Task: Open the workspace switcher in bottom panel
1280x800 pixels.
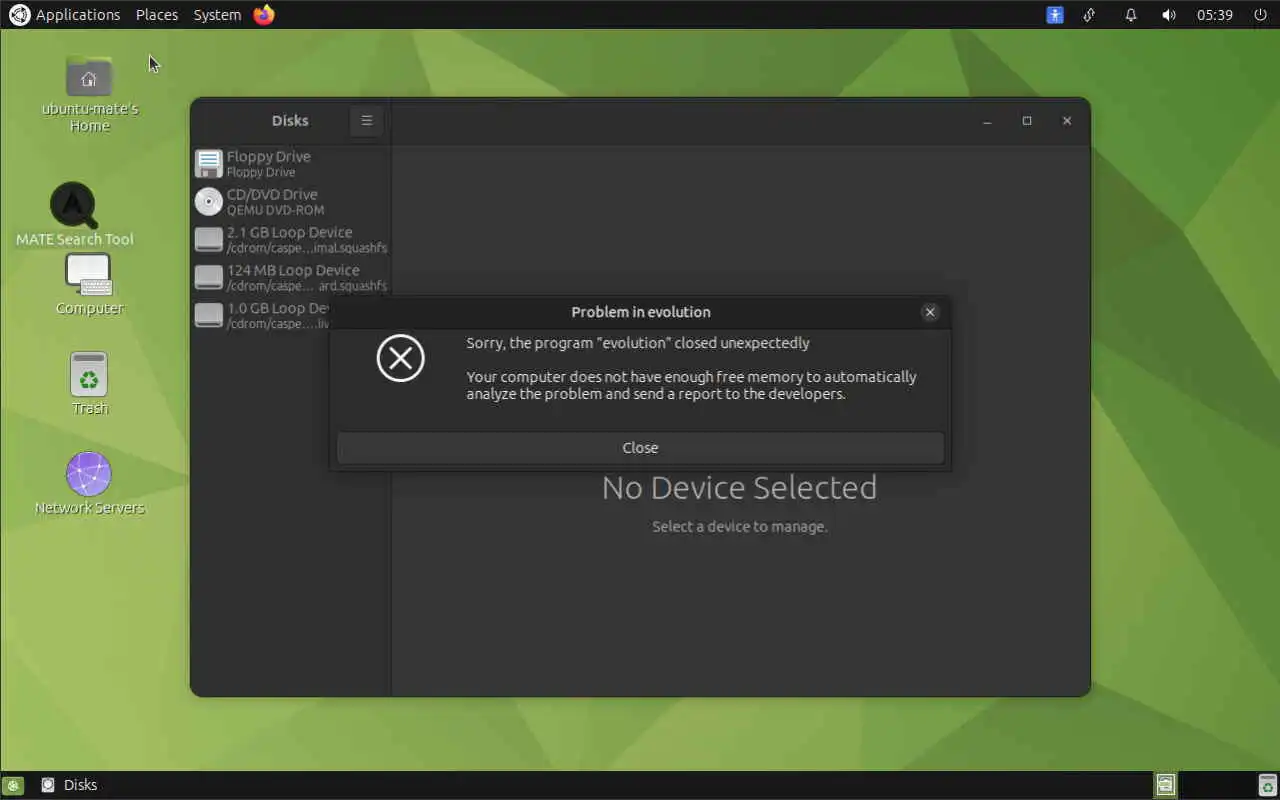Action: coord(1166,785)
